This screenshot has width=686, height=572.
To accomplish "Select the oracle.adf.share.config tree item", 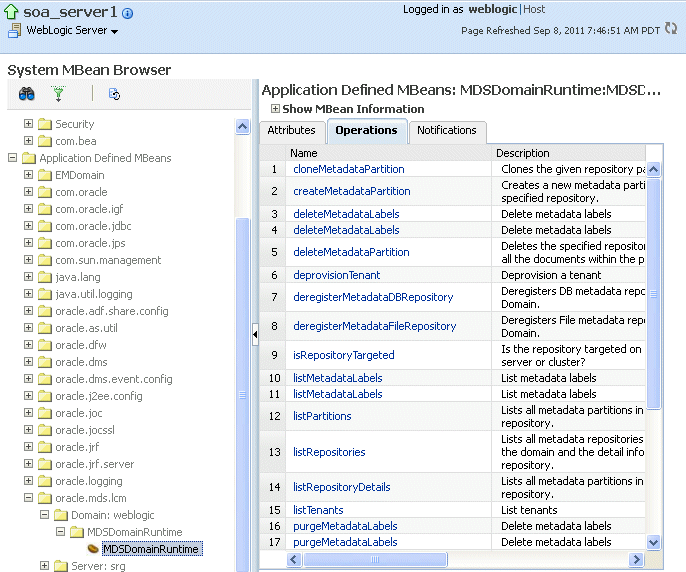I will 112,311.
